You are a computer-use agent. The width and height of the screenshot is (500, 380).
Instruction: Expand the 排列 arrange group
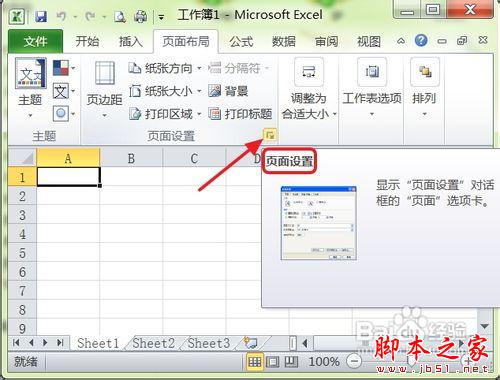[424, 88]
